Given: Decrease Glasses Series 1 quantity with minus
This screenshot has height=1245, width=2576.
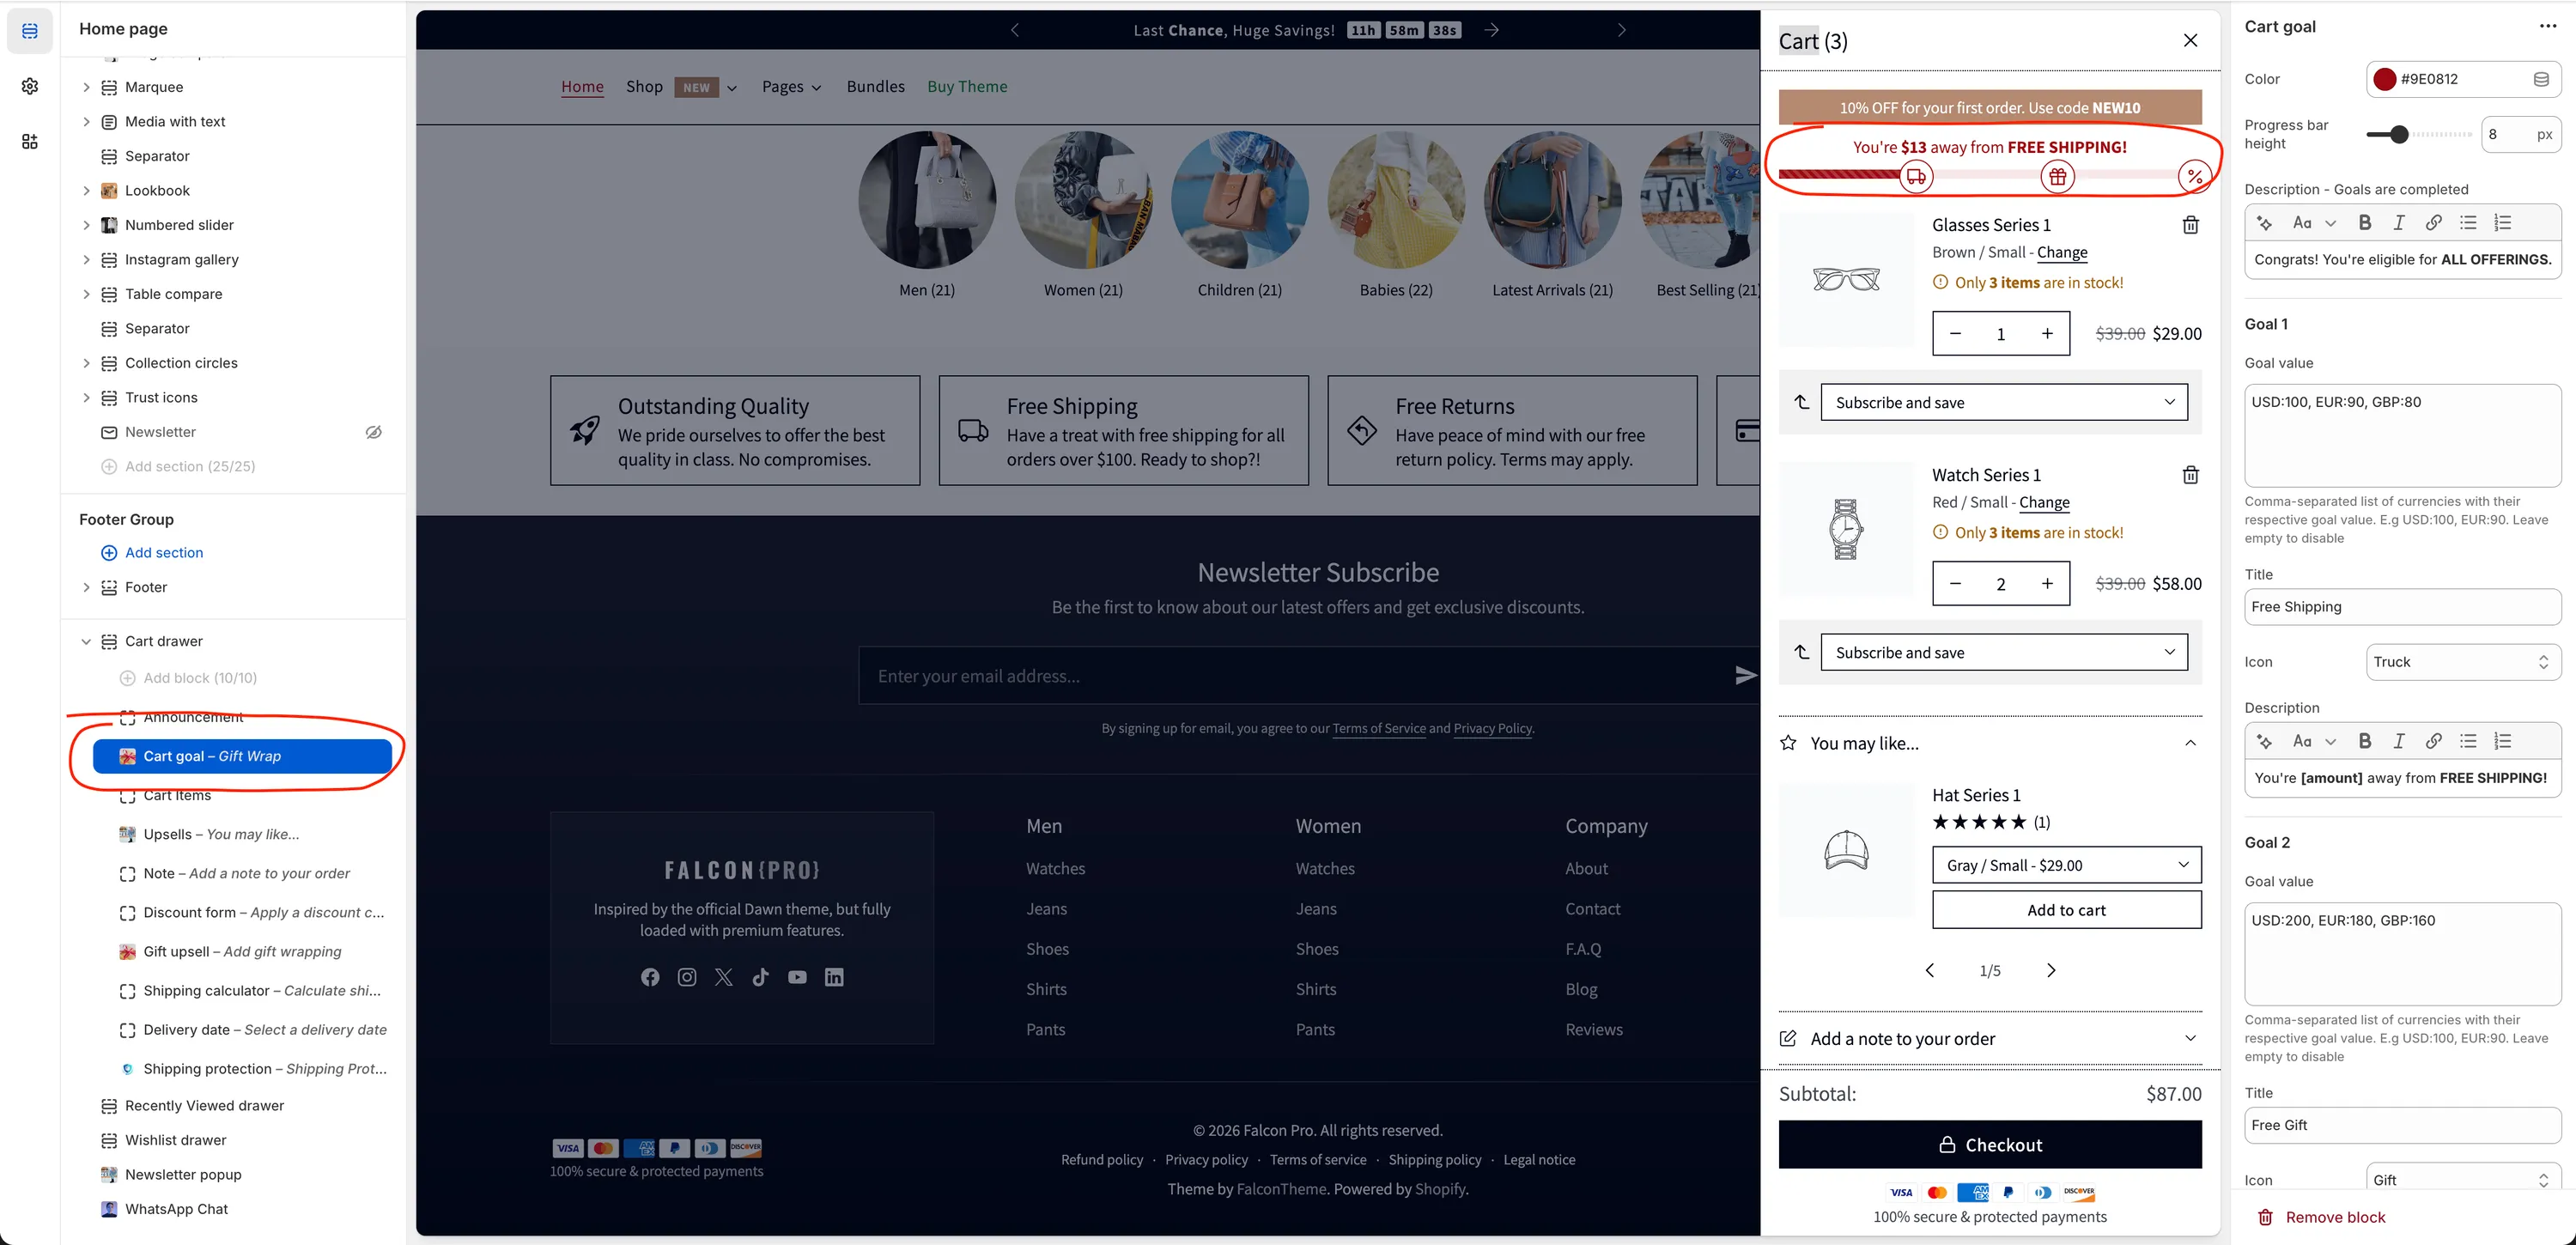Looking at the screenshot, I should tap(1955, 334).
